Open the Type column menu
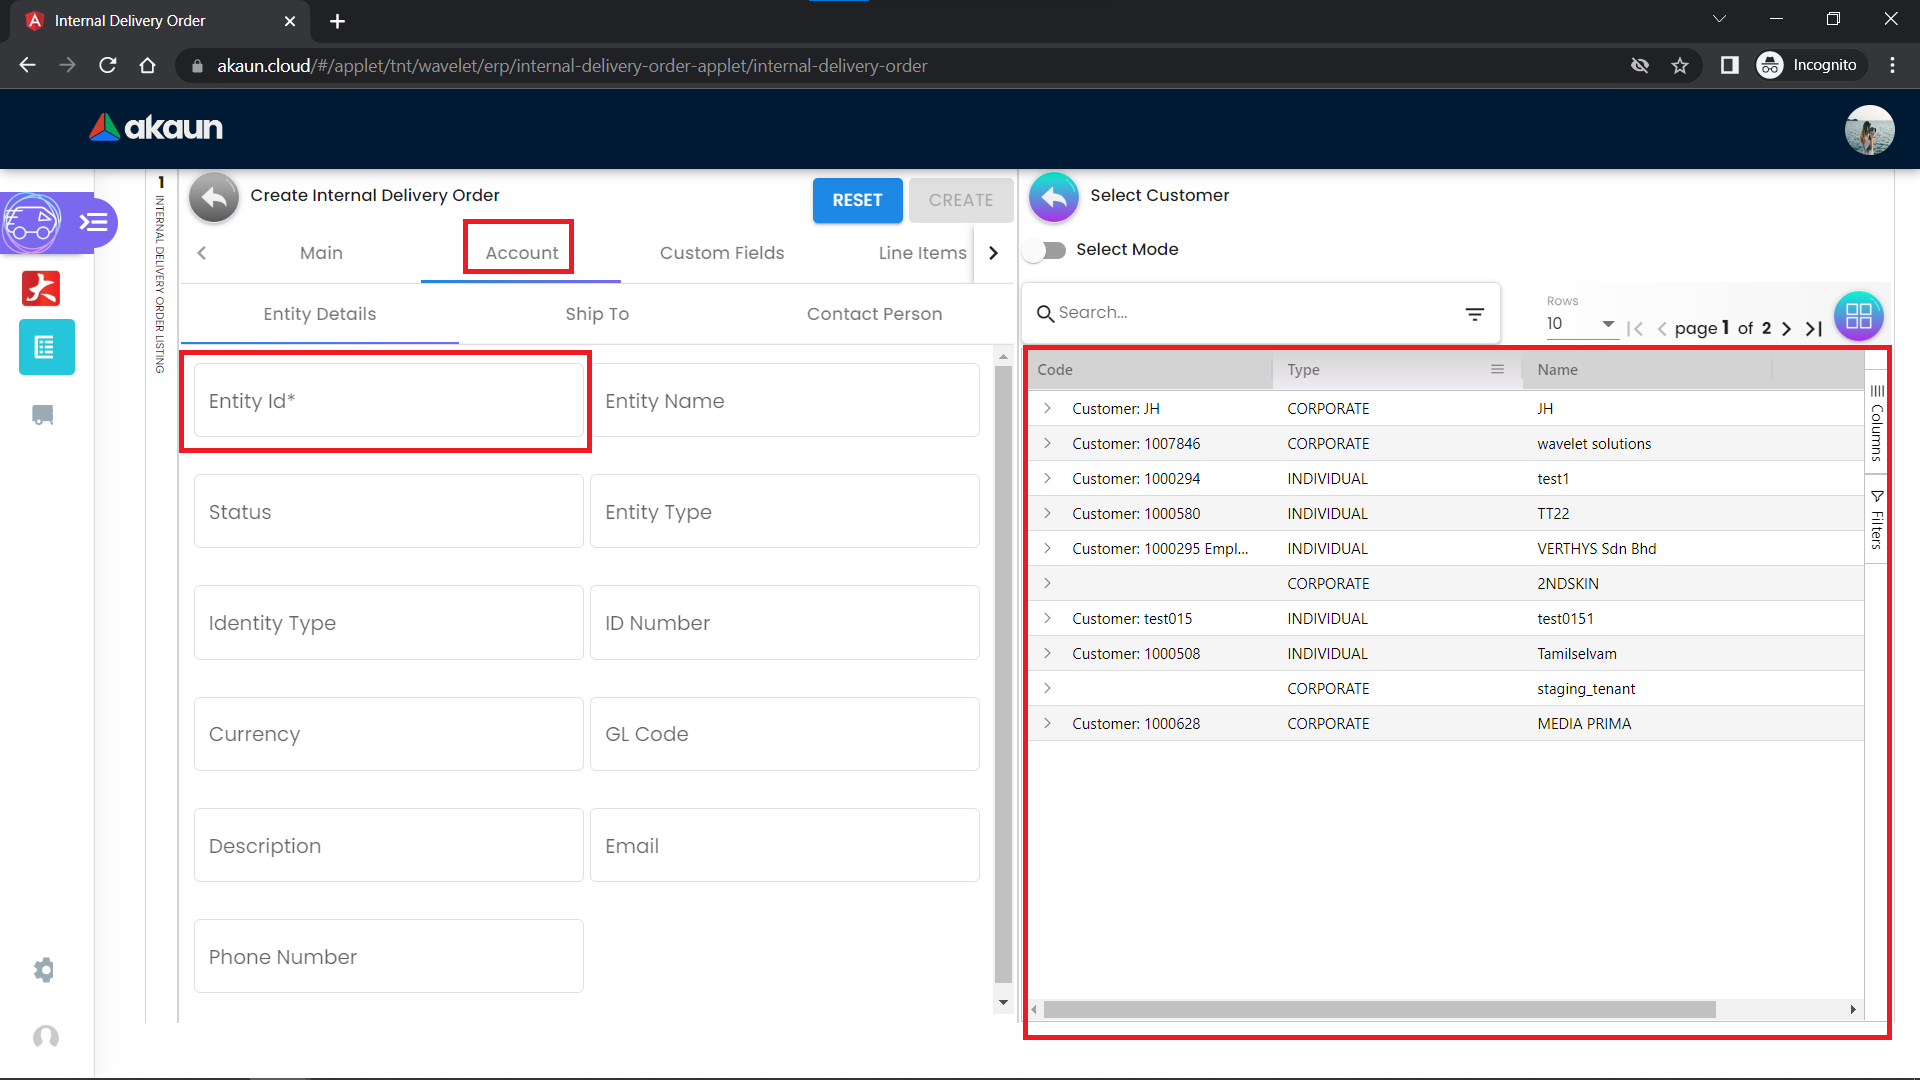 tap(1497, 369)
